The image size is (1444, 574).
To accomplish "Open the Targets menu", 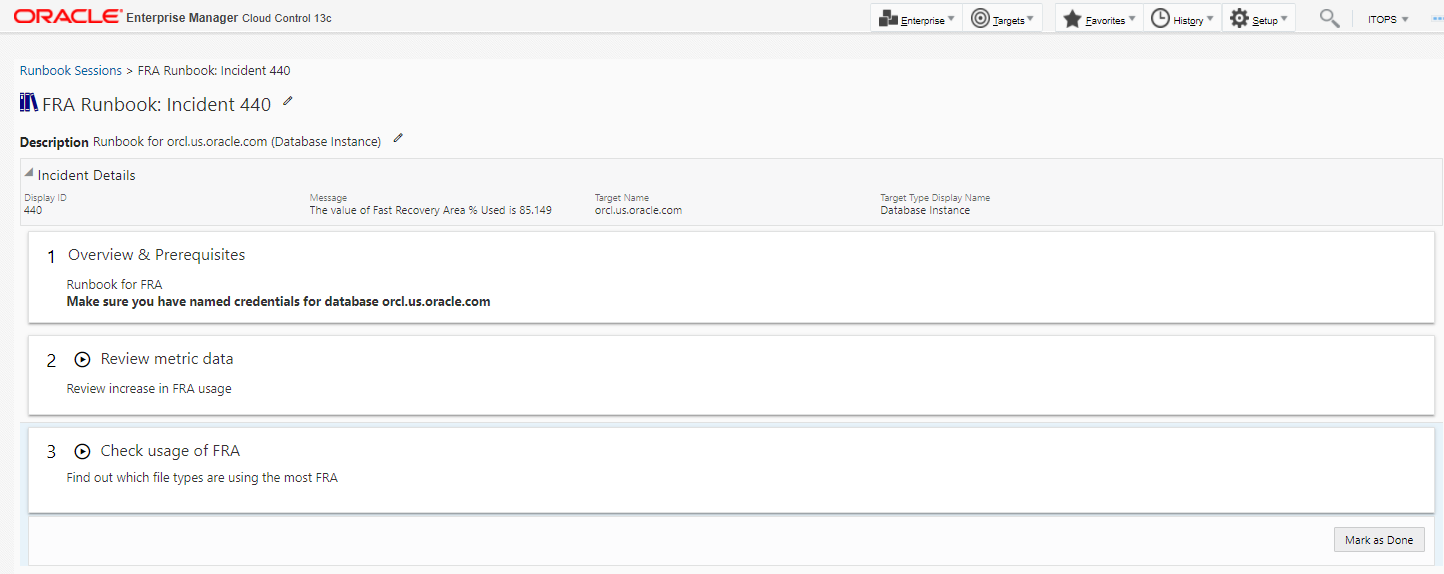I will pyautogui.click(x=1002, y=18).
